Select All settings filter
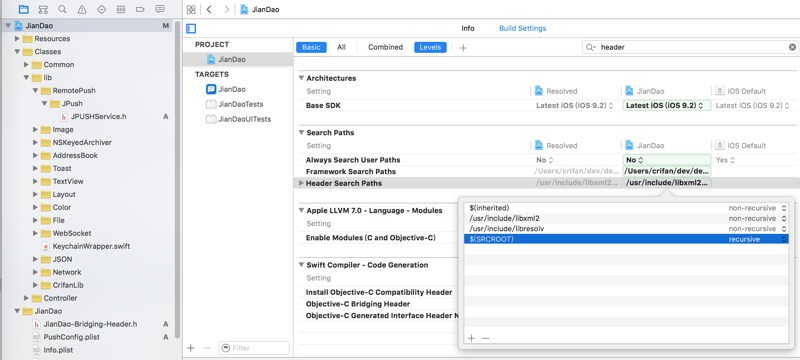The image size is (800, 360). (x=341, y=47)
